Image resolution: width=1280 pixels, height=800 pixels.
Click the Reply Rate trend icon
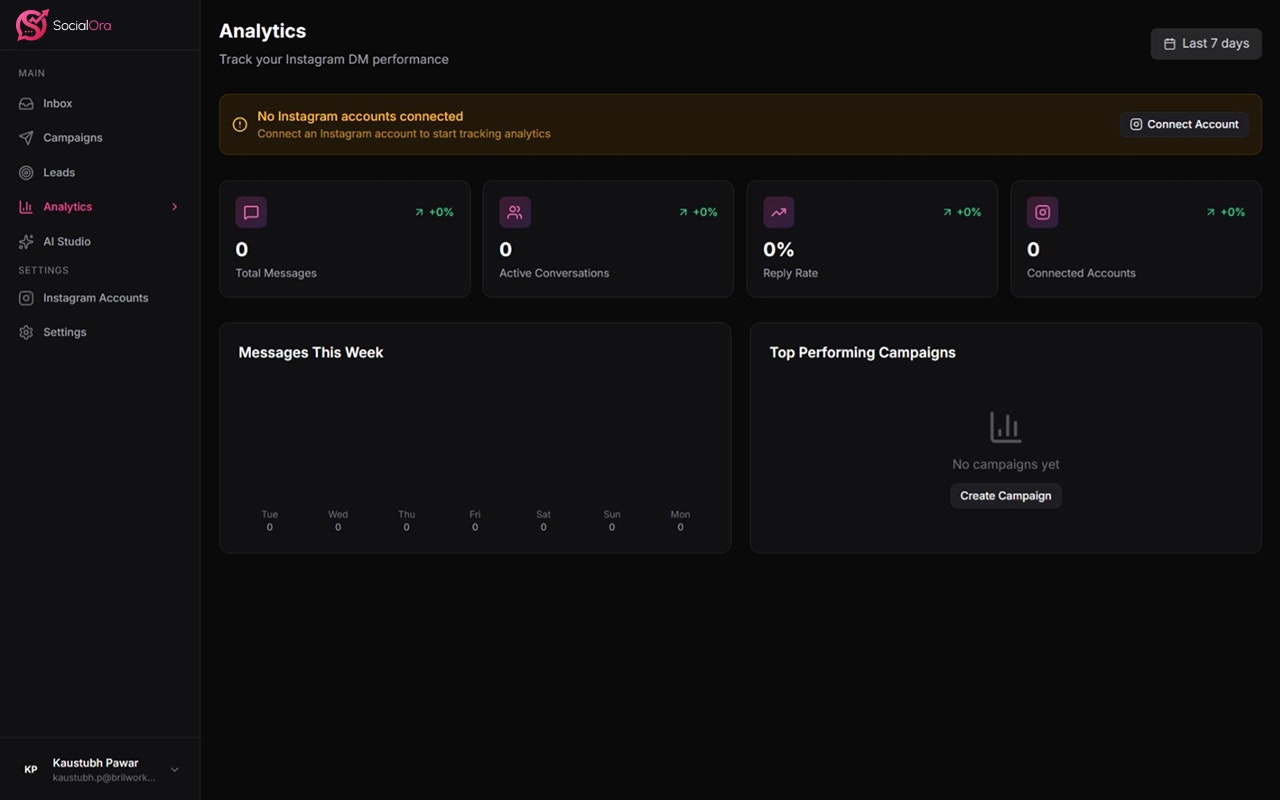(778, 212)
